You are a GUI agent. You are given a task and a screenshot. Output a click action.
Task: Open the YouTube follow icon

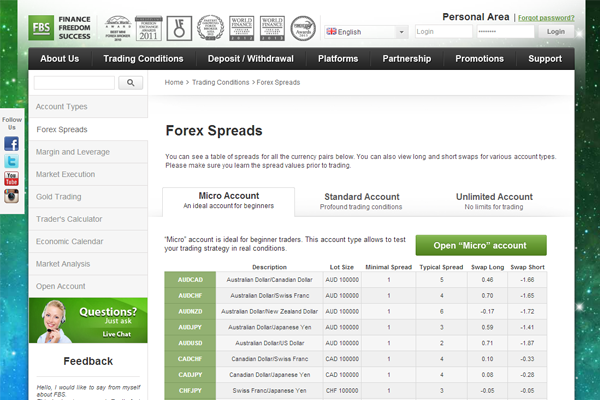pyautogui.click(x=11, y=178)
